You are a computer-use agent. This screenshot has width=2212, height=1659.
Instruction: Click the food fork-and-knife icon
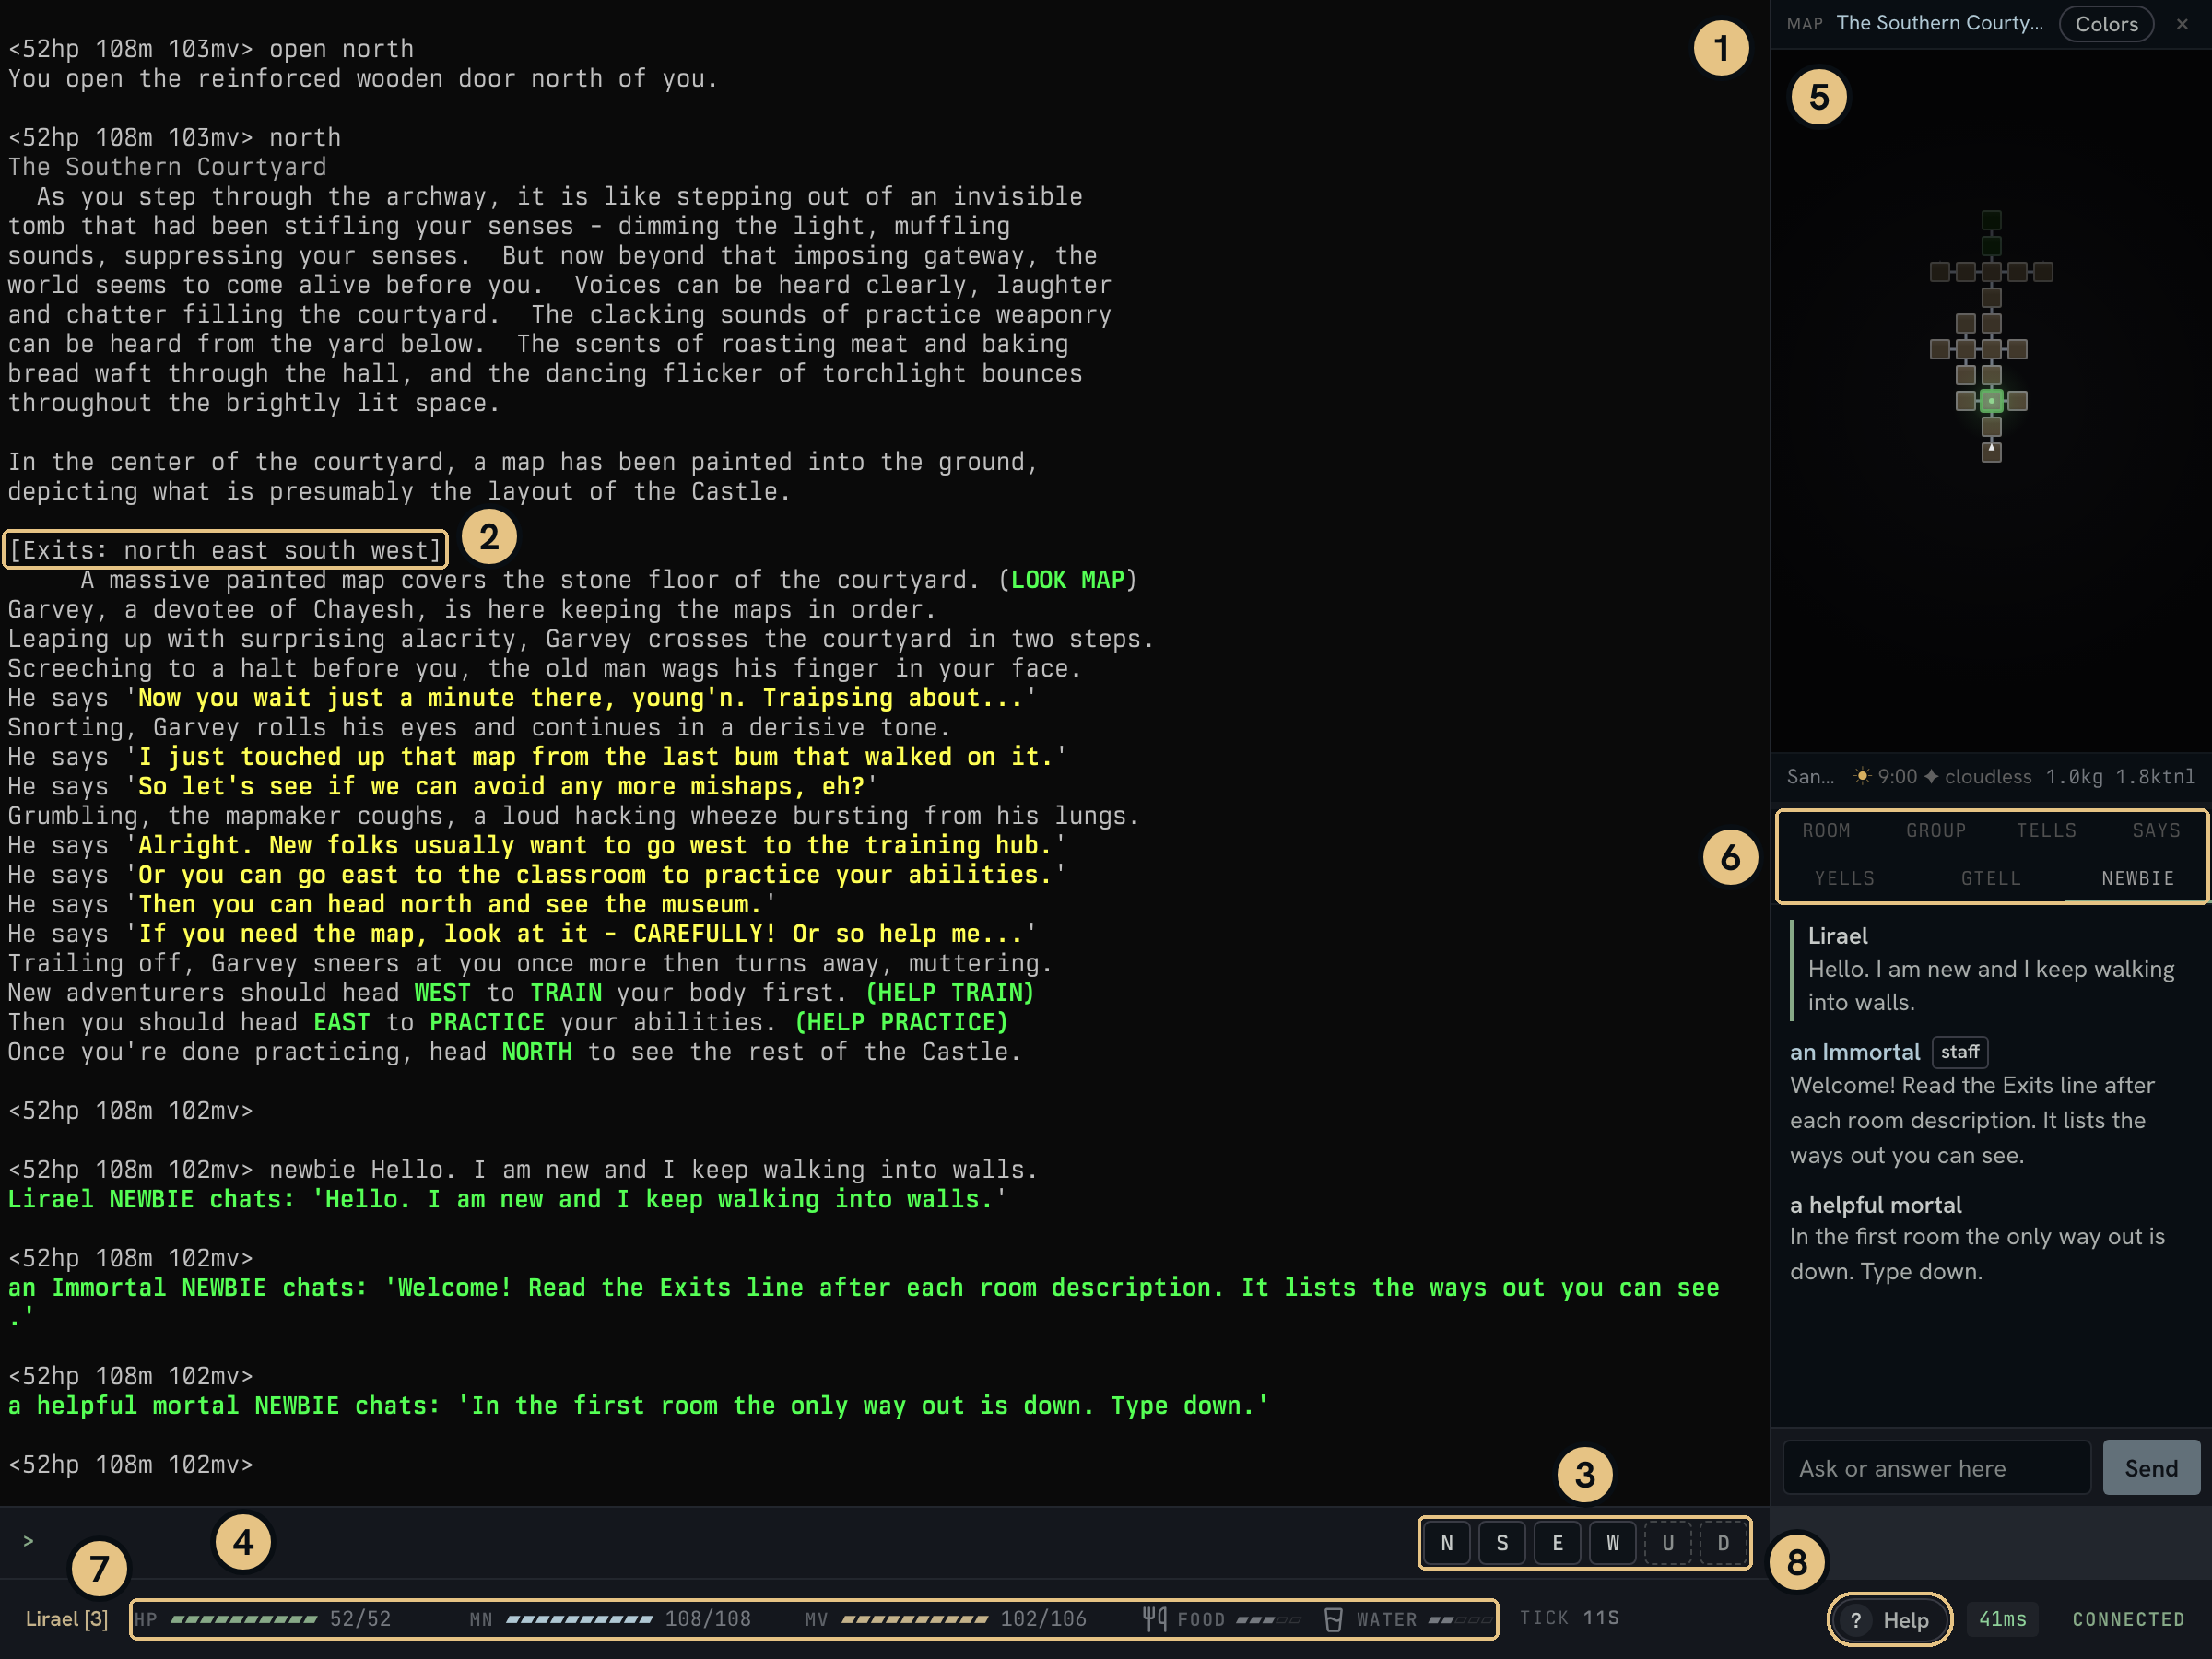coord(1155,1618)
